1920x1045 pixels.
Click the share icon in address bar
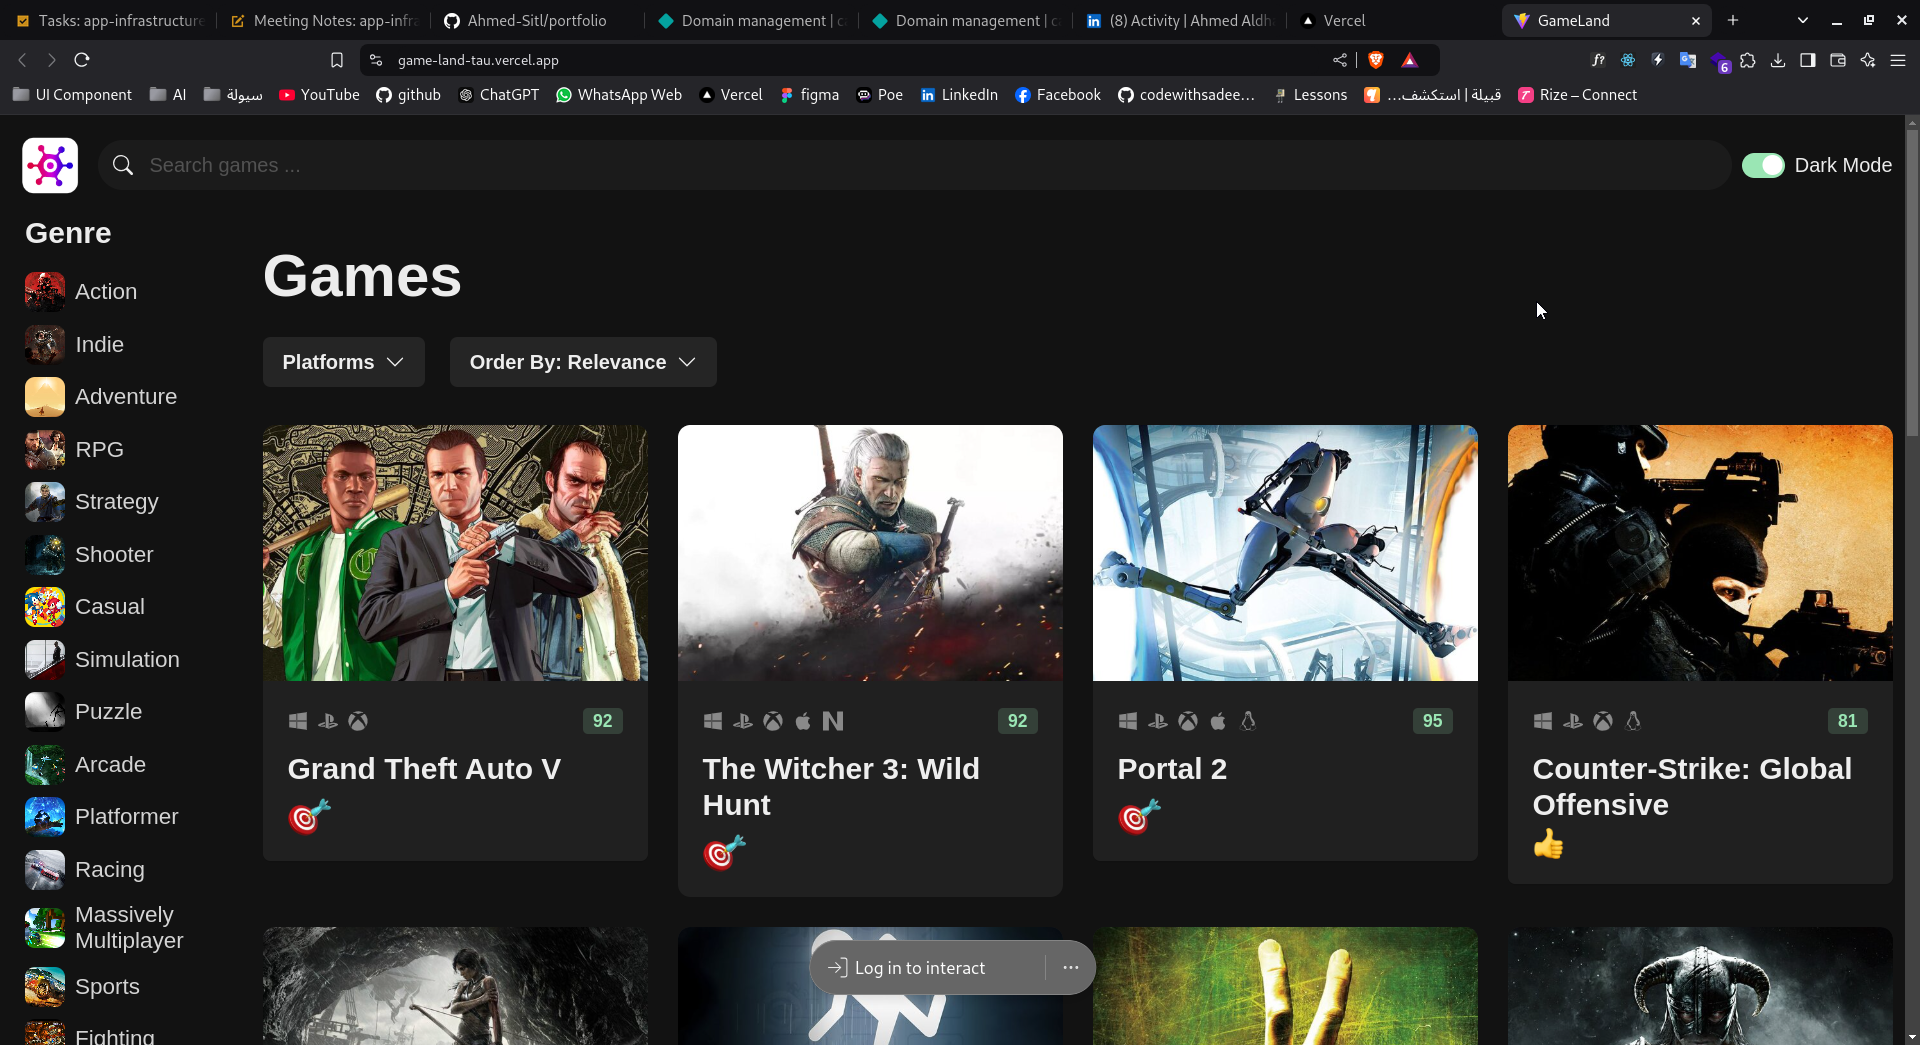coord(1340,60)
